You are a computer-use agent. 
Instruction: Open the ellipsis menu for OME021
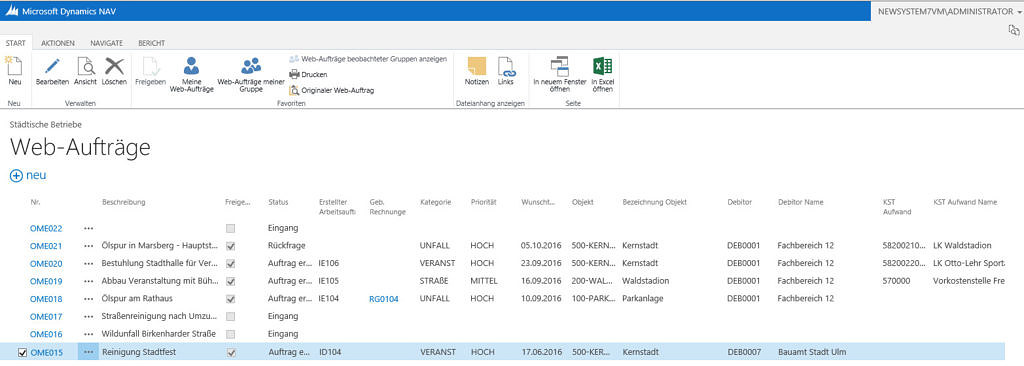click(x=88, y=246)
